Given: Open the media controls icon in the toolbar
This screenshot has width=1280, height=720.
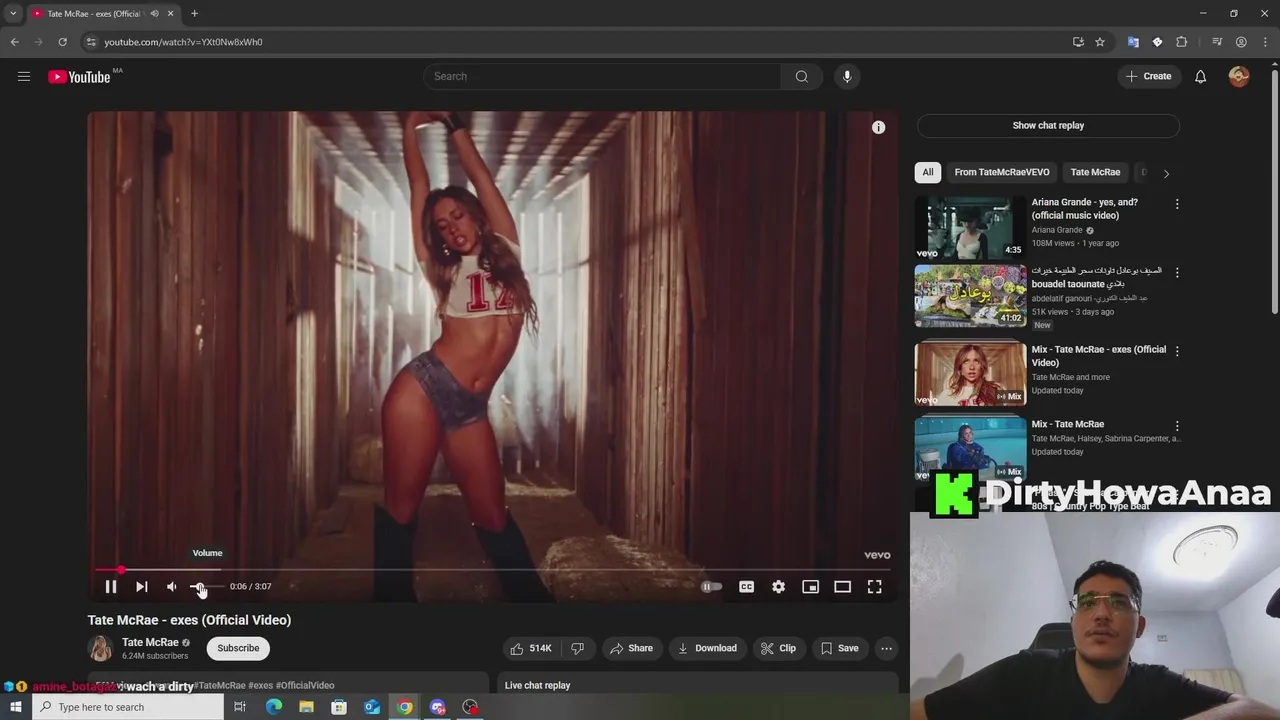Looking at the screenshot, I should 1217,42.
